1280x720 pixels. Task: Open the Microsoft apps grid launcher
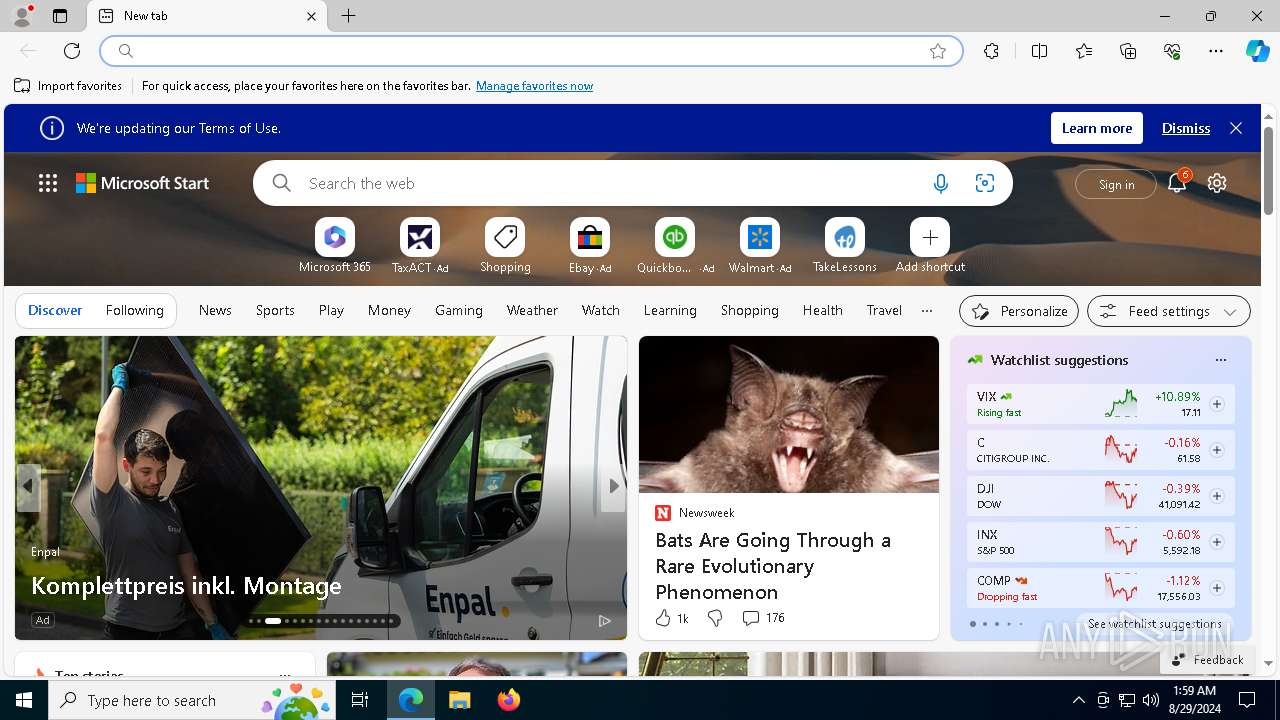(48, 183)
